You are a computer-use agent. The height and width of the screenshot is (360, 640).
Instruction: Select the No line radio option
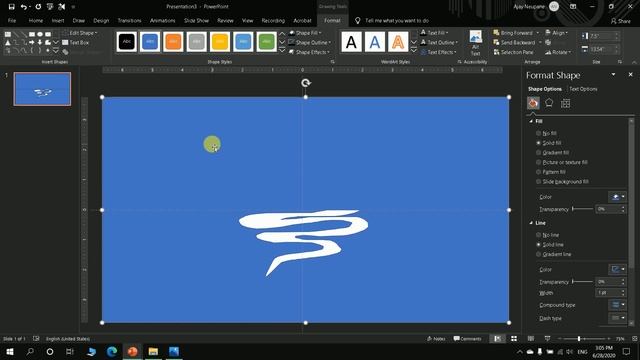548,235
